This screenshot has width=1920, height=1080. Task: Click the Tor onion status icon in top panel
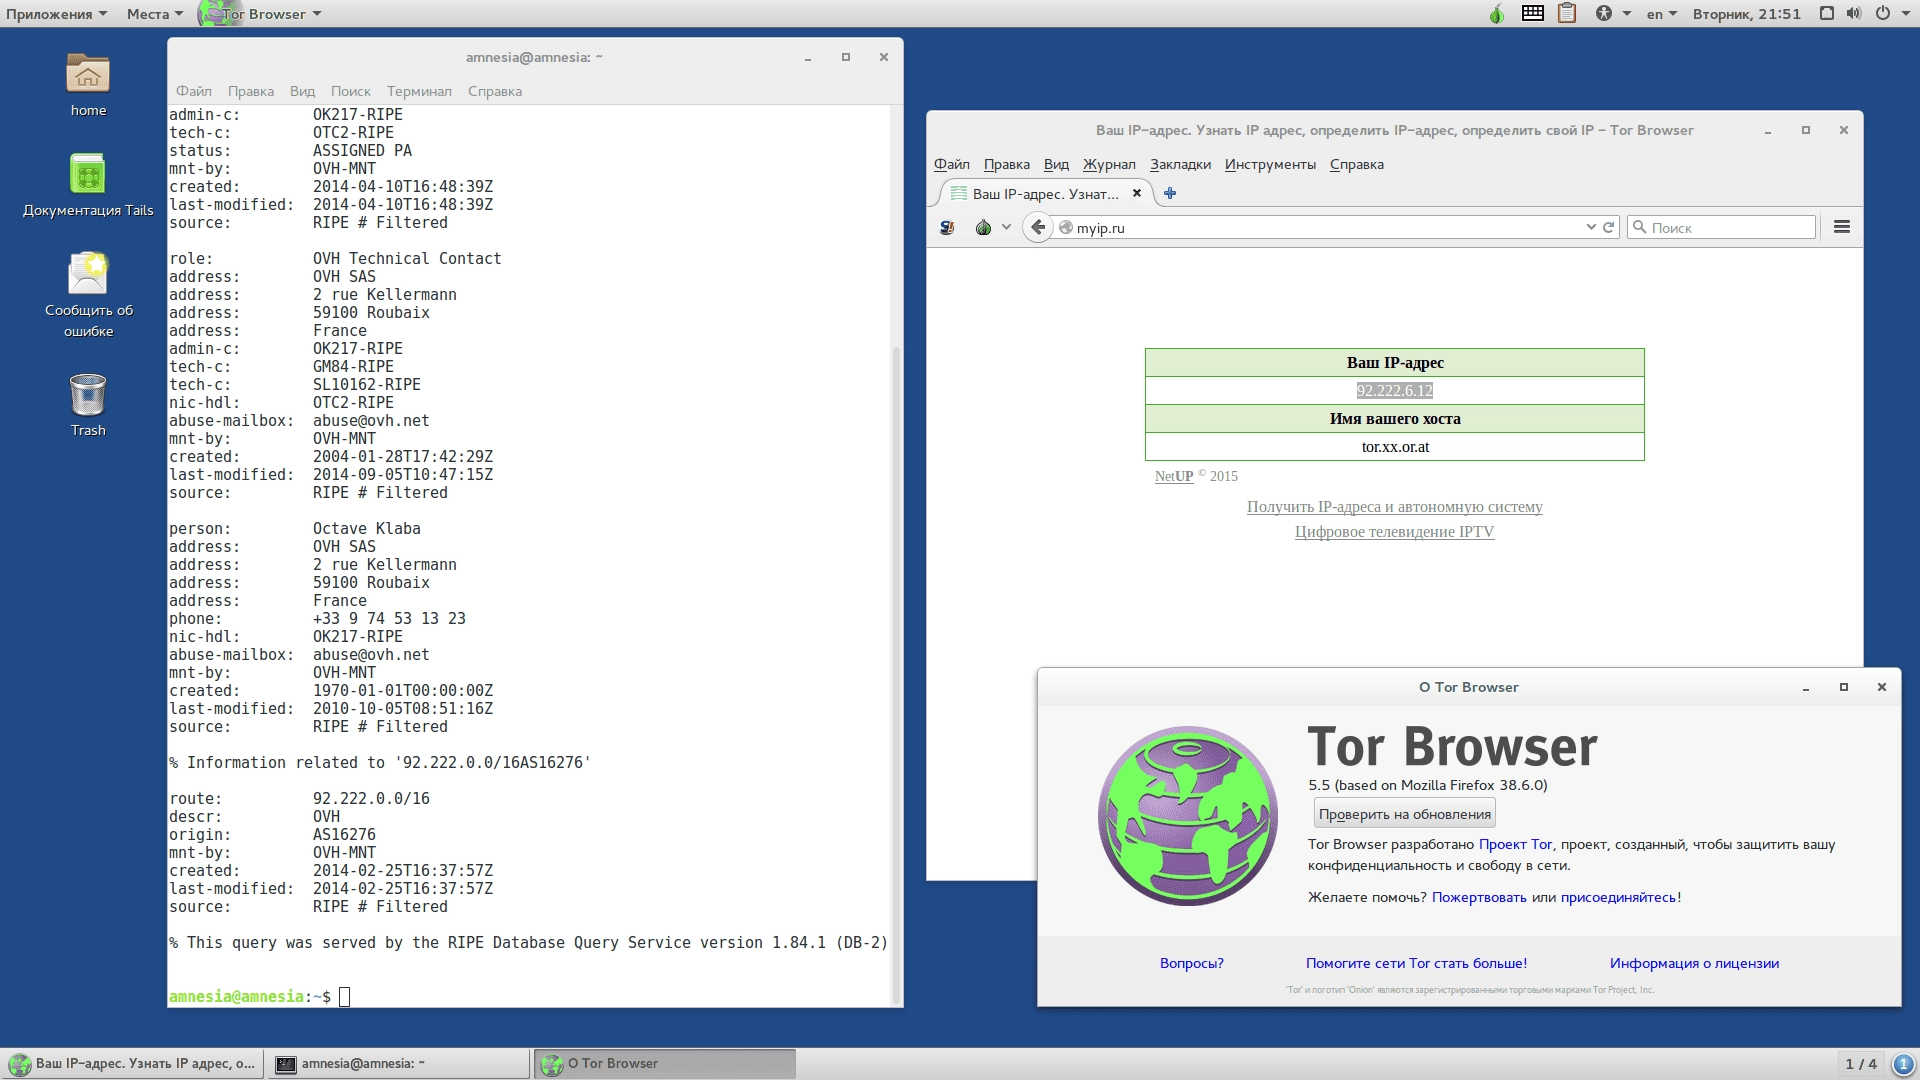click(1496, 14)
